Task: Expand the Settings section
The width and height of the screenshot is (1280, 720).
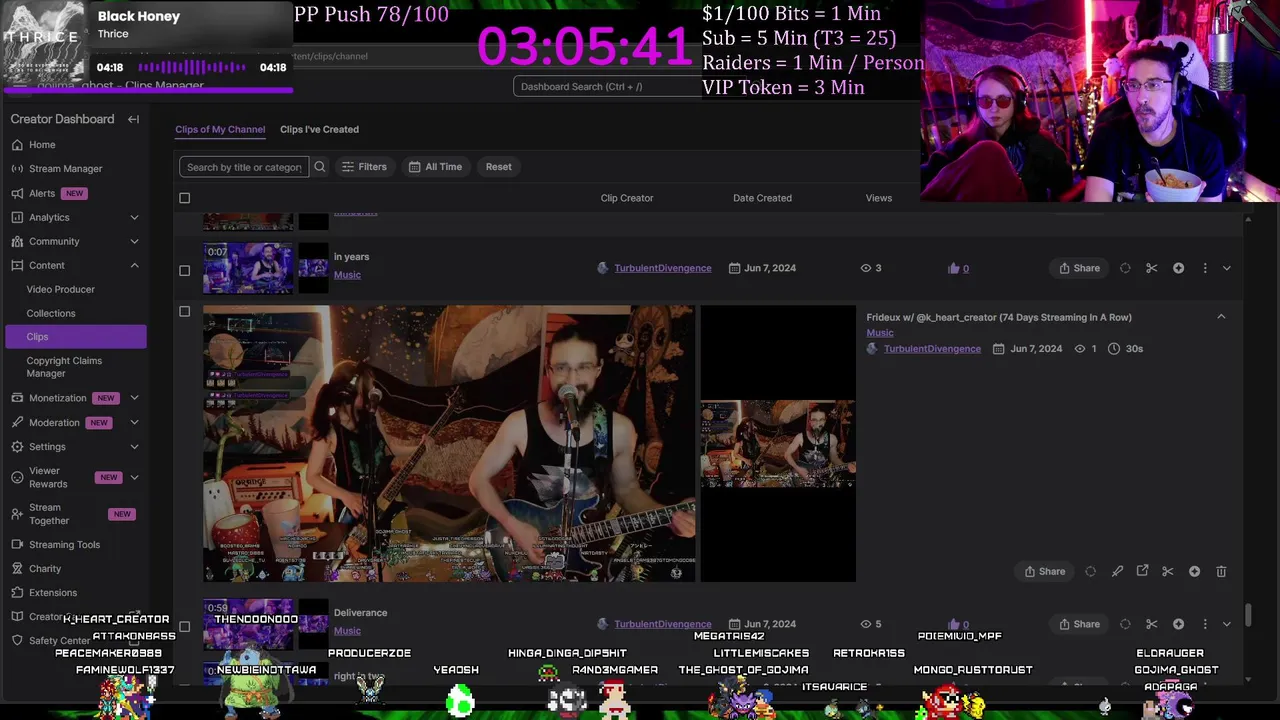Action: (x=134, y=446)
